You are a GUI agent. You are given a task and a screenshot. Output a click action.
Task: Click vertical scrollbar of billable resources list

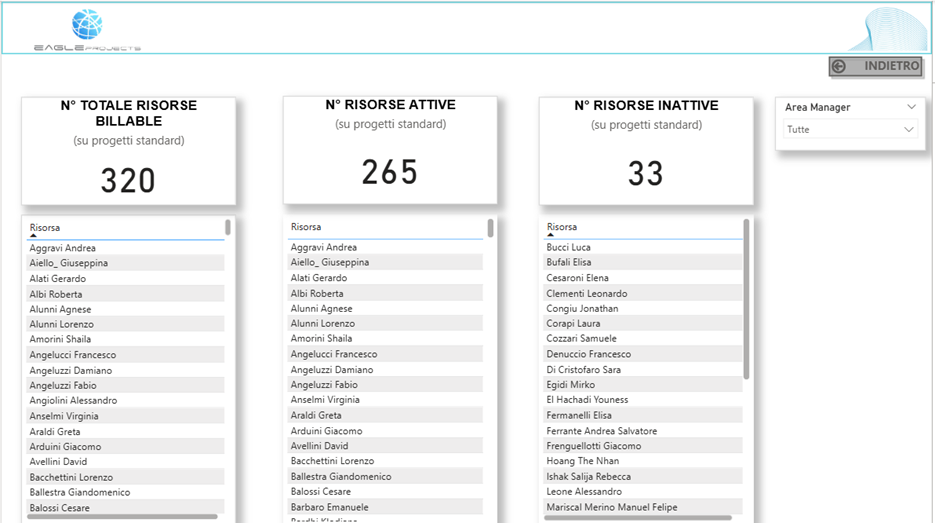(x=228, y=228)
